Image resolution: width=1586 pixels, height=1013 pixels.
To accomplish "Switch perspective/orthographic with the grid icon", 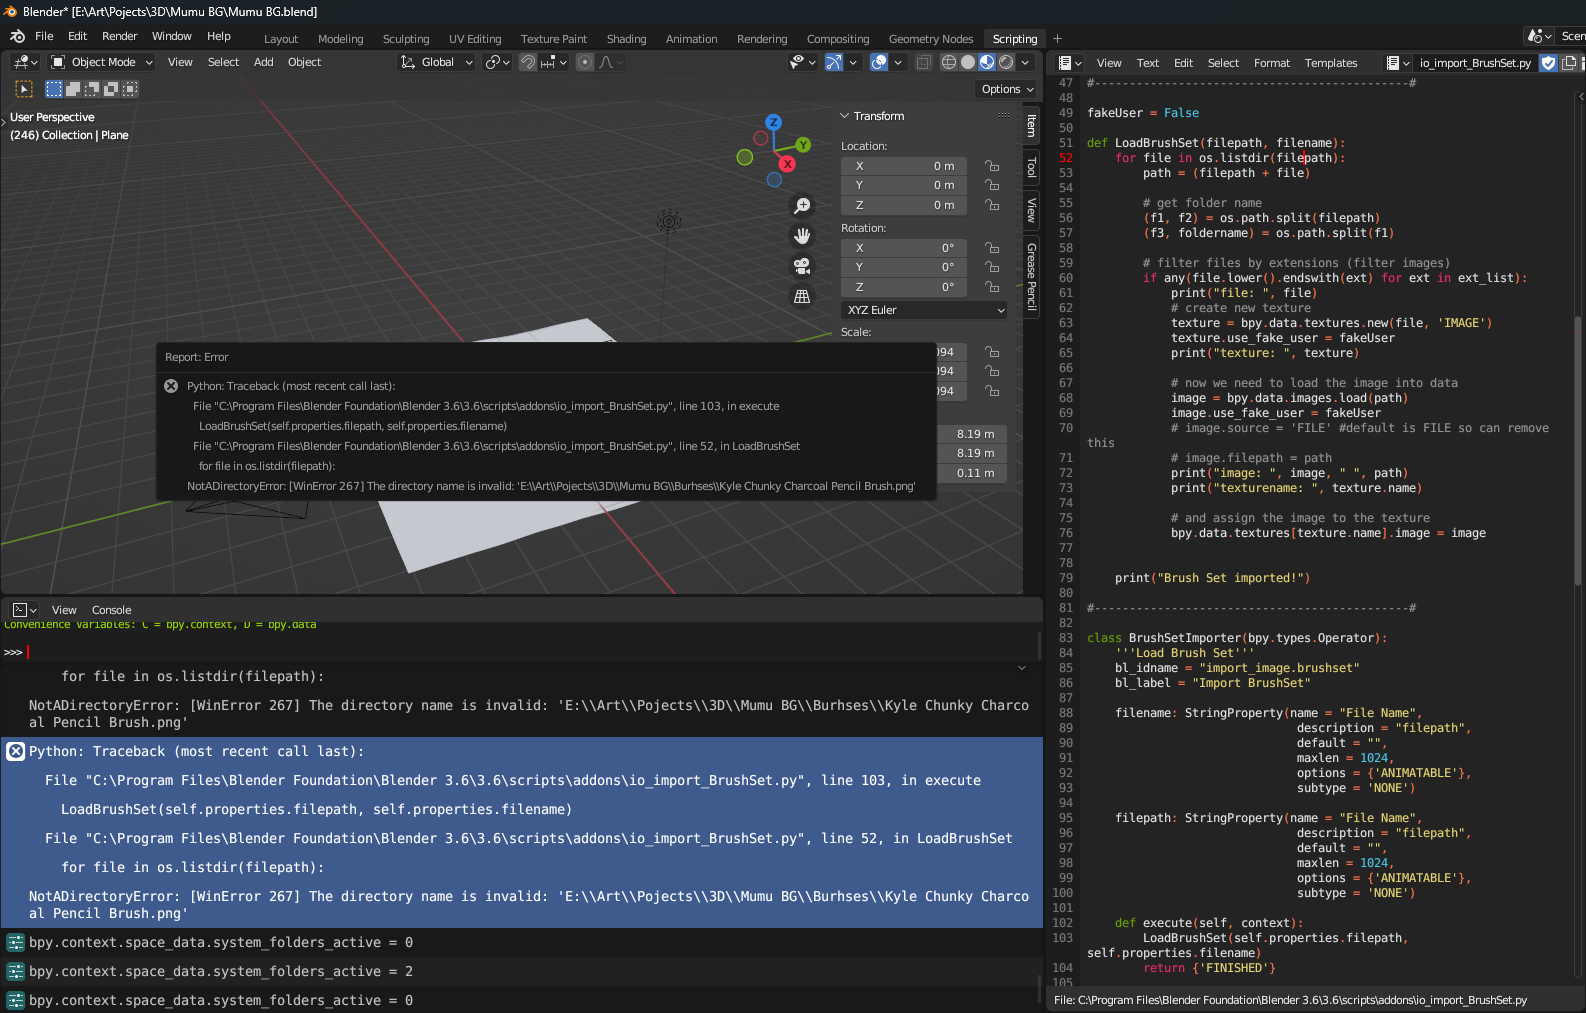I will pos(802,296).
